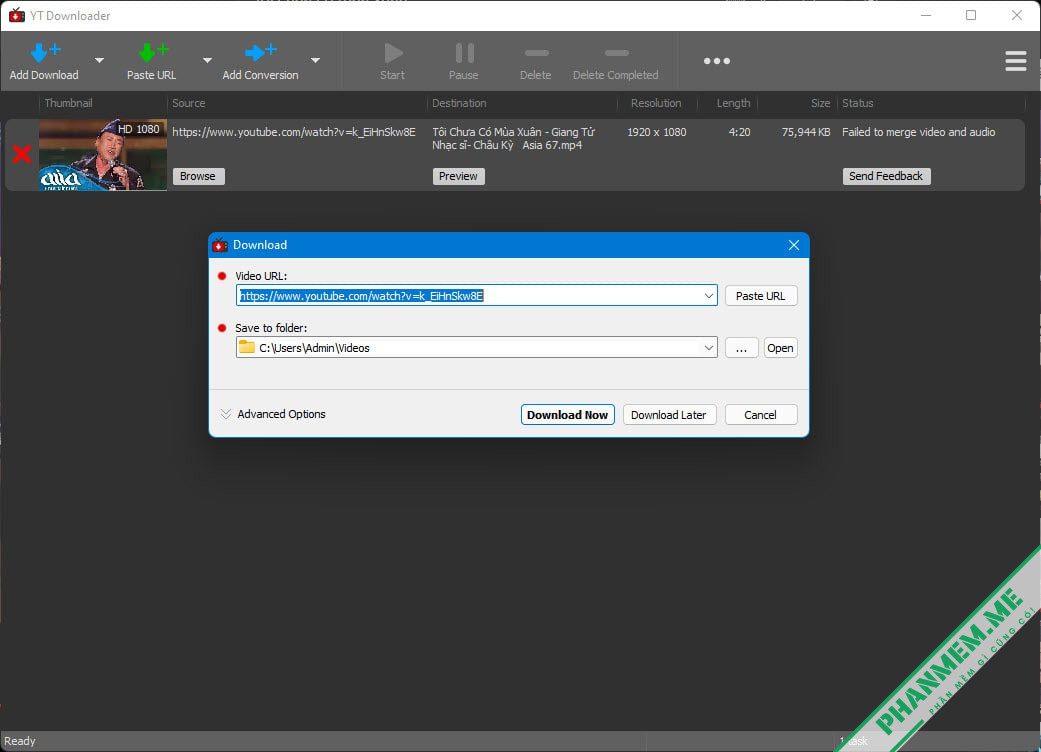Click the folder icon in the save path field
Viewport: 1041px width, 752px height.
click(x=247, y=347)
